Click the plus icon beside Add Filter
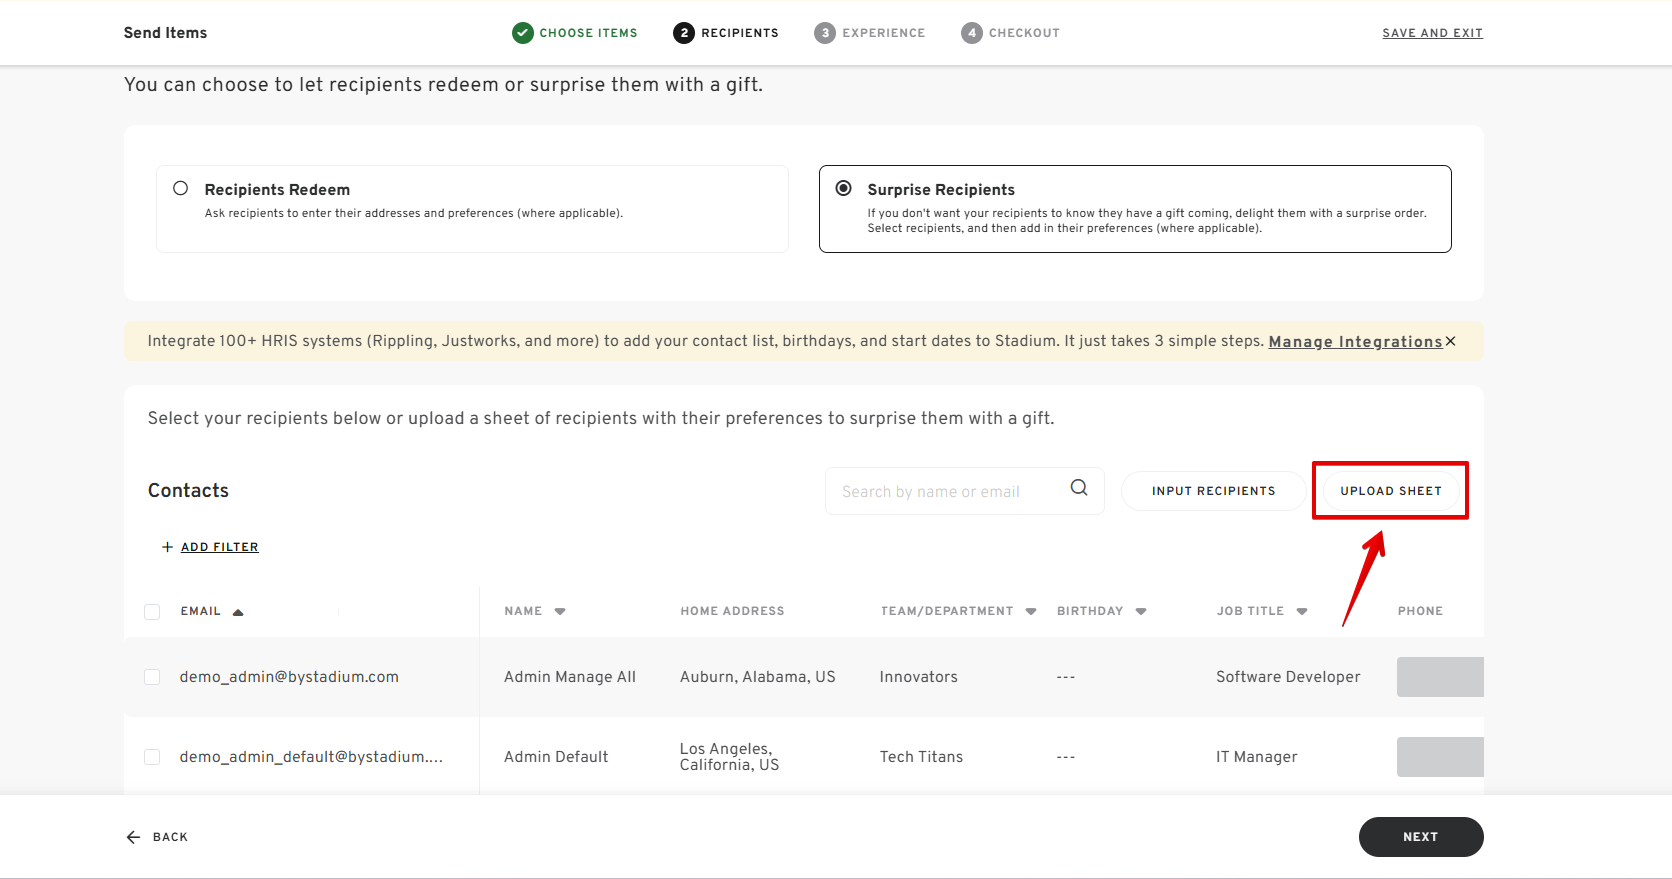The image size is (1672, 879). pyautogui.click(x=167, y=547)
